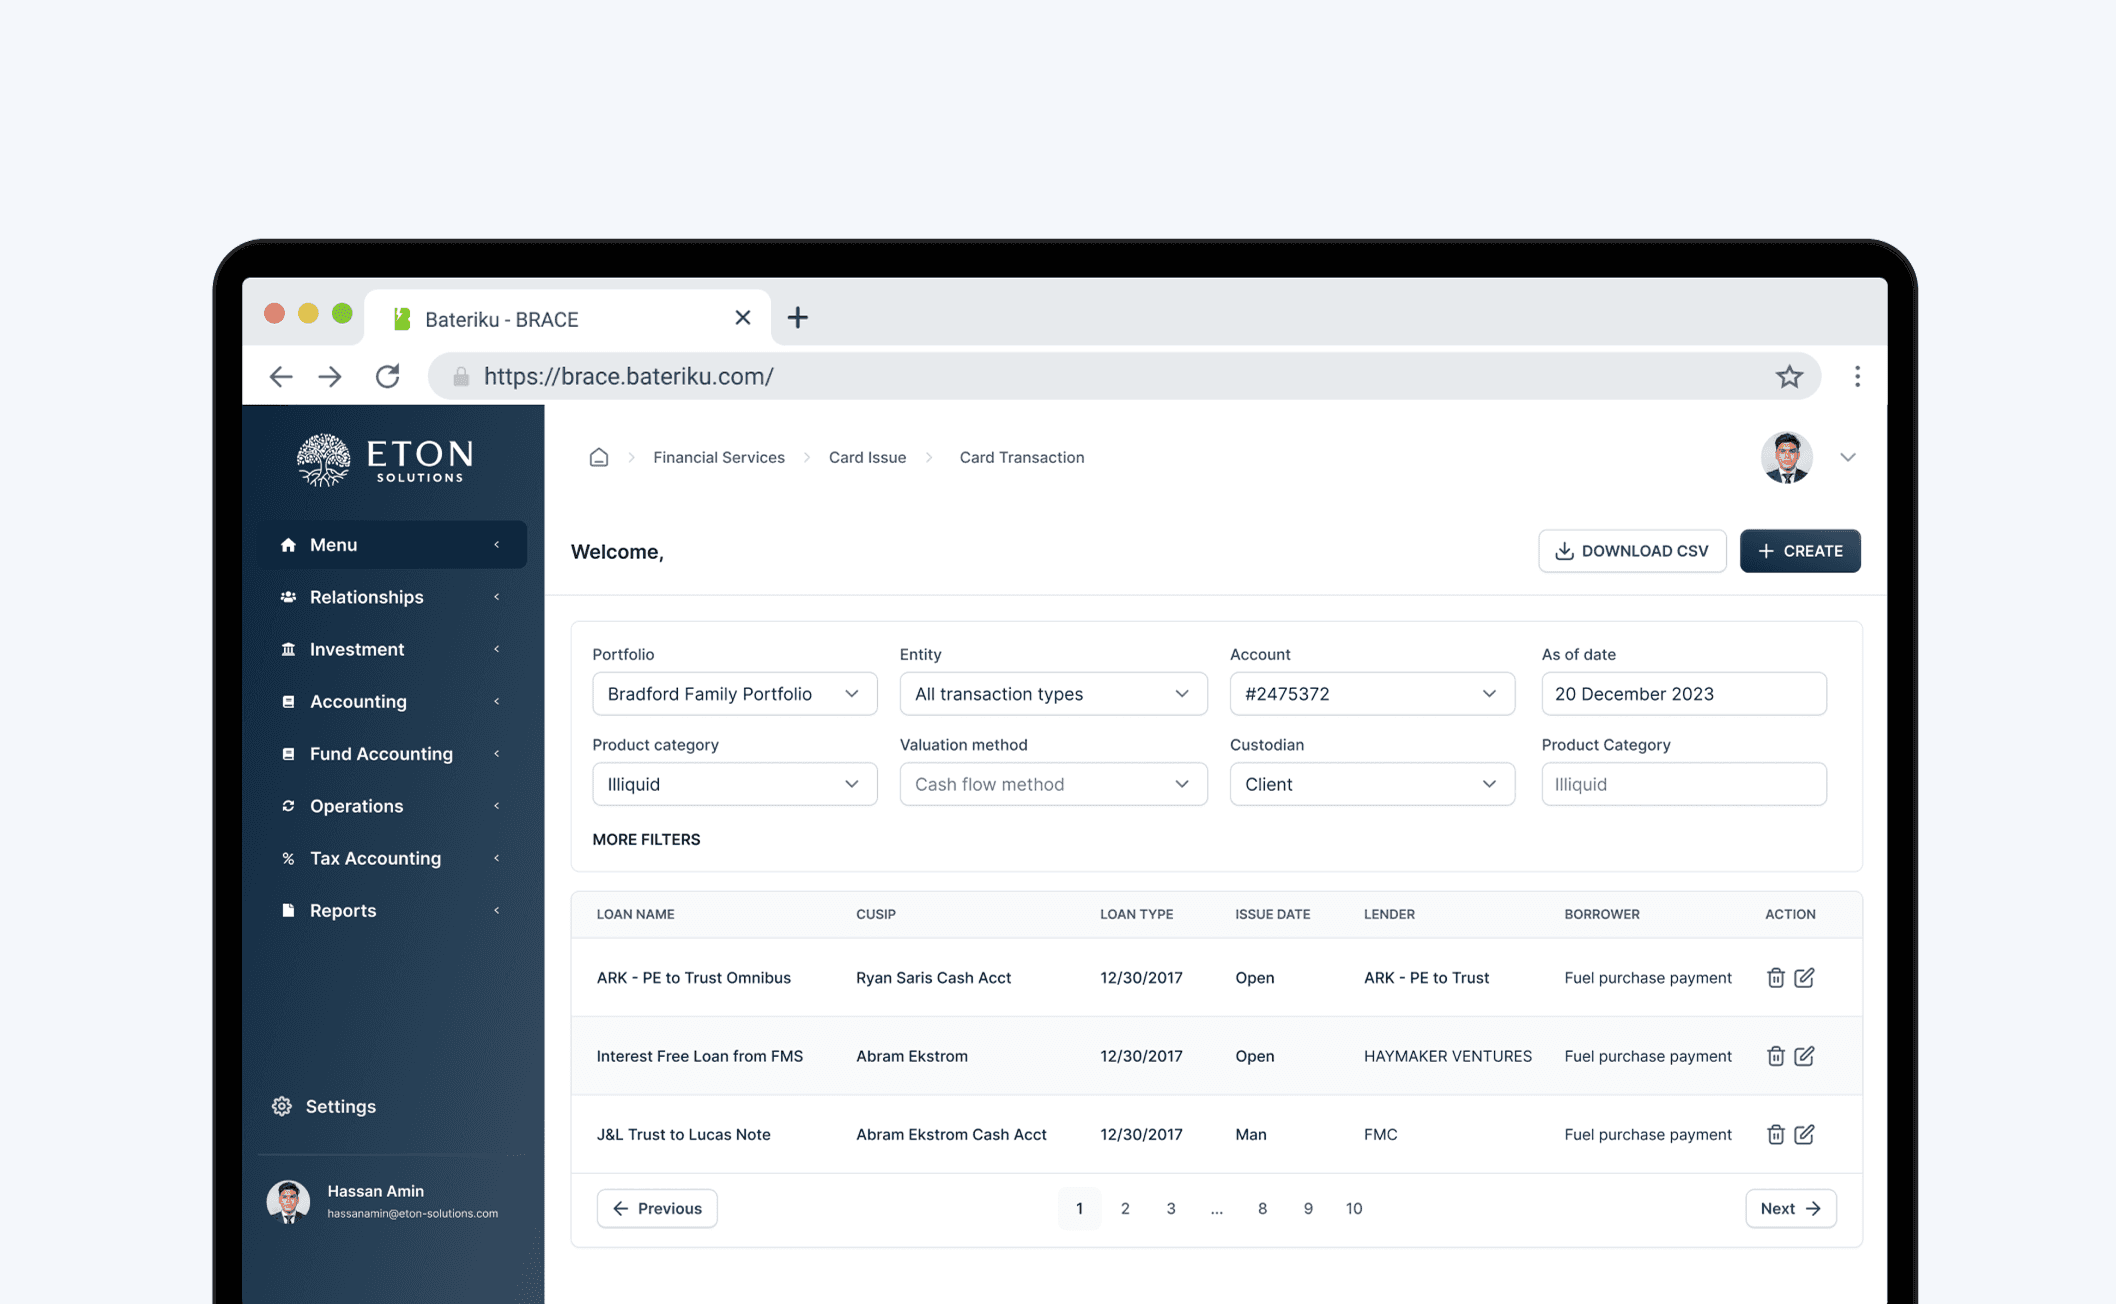Open the Account #2475372 dropdown

click(1372, 694)
